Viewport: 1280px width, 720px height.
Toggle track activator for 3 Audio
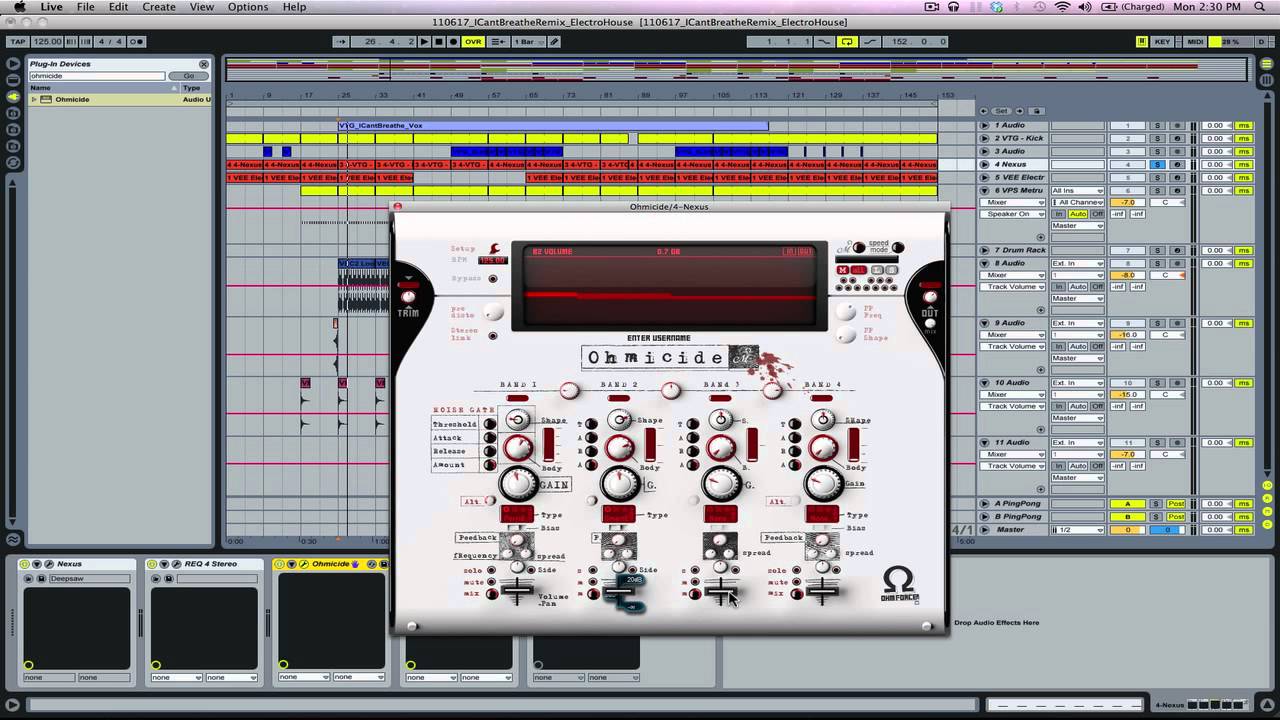coord(1128,151)
